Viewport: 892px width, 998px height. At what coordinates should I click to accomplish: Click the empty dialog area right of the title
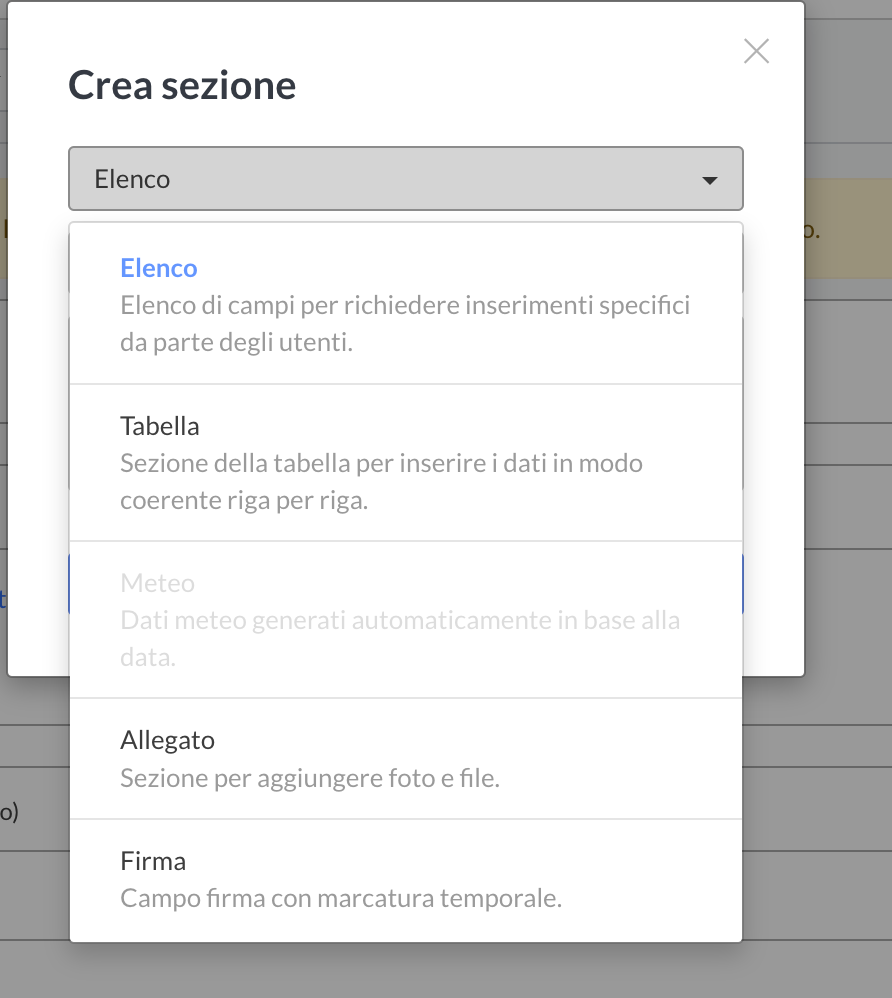tap(500, 85)
